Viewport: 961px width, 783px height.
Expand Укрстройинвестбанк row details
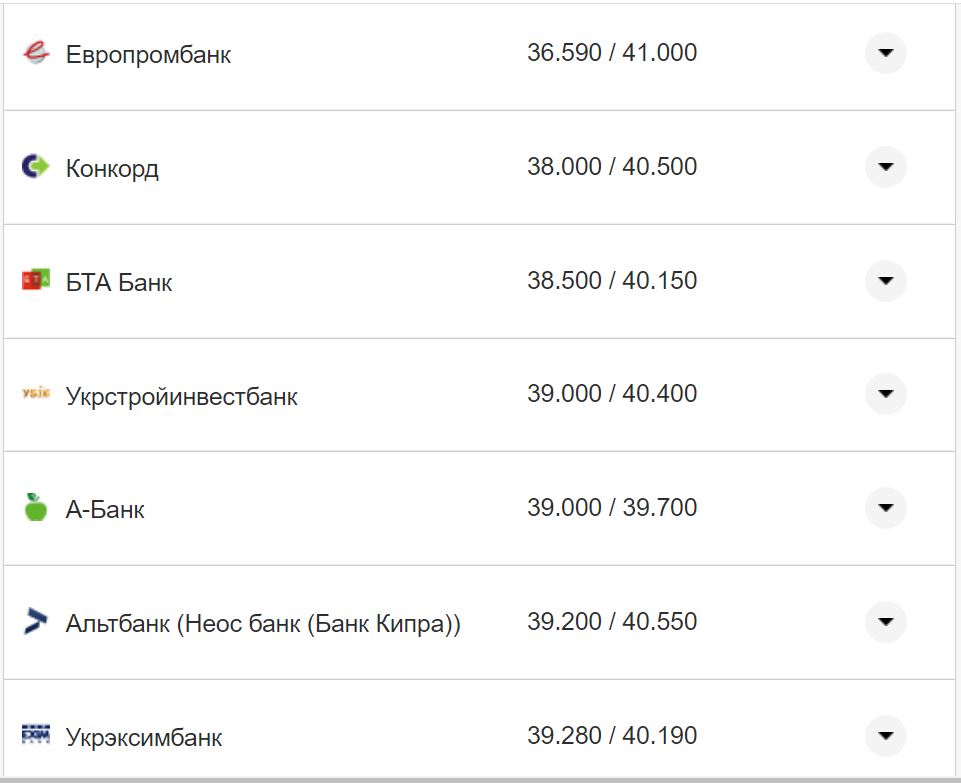click(885, 394)
